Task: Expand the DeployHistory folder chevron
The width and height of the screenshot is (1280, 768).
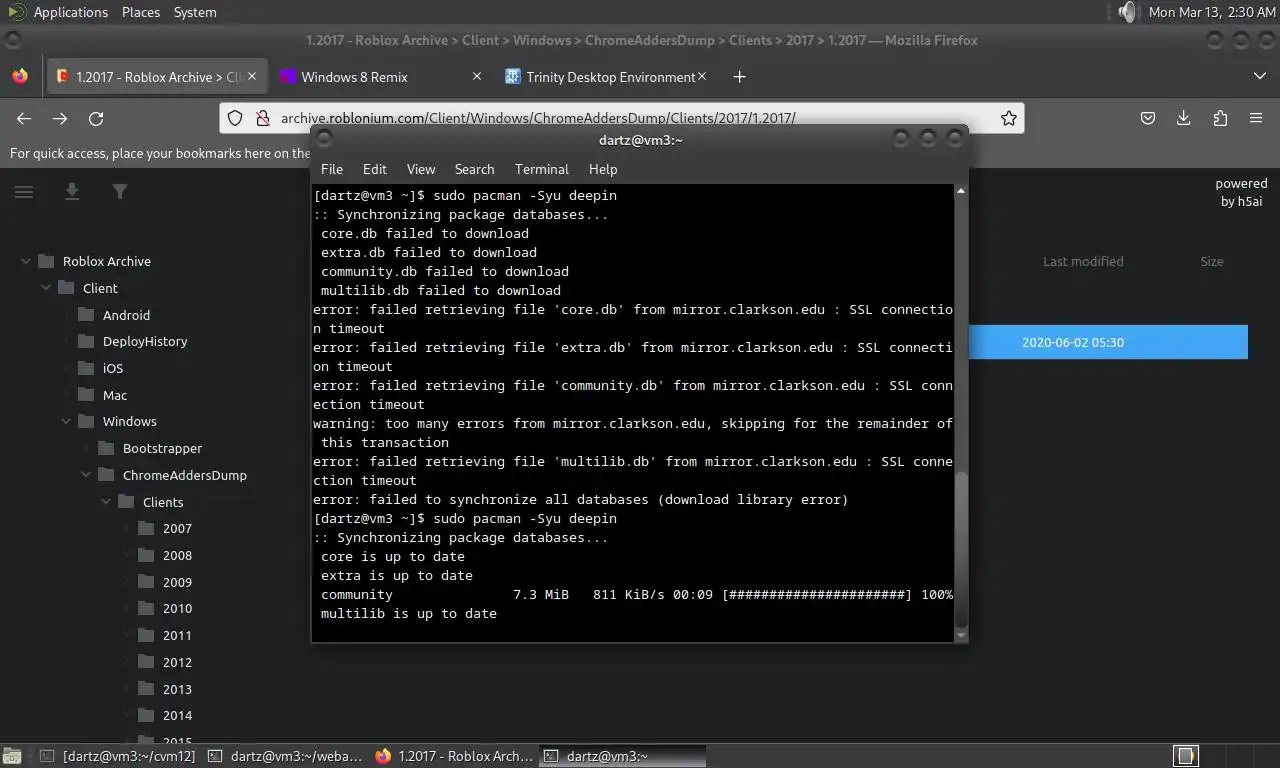Action: click(x=66, y=341)
